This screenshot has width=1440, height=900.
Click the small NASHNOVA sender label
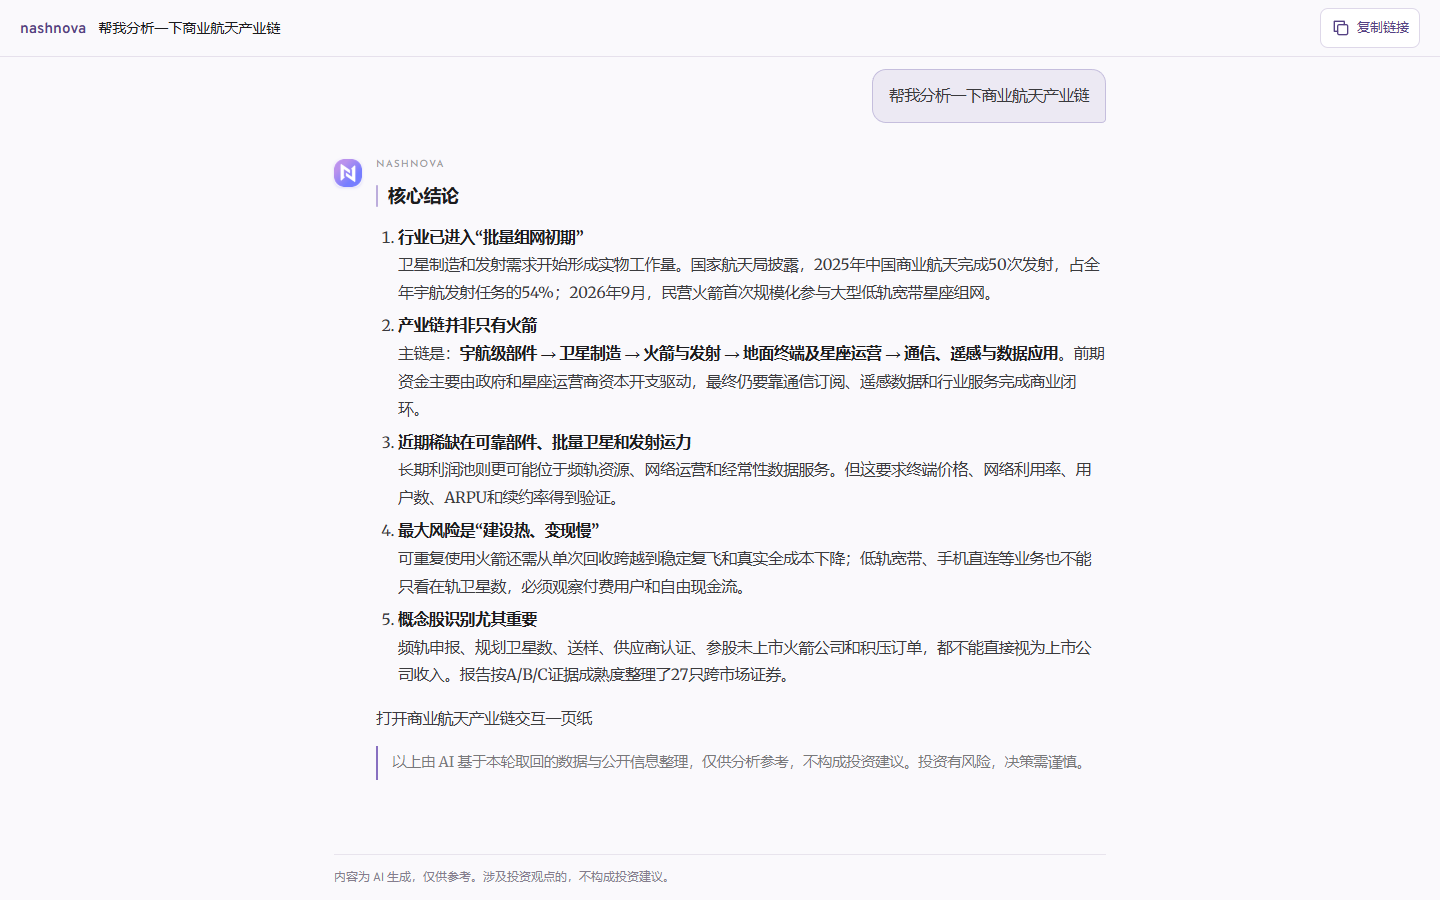tap(410, 163)
